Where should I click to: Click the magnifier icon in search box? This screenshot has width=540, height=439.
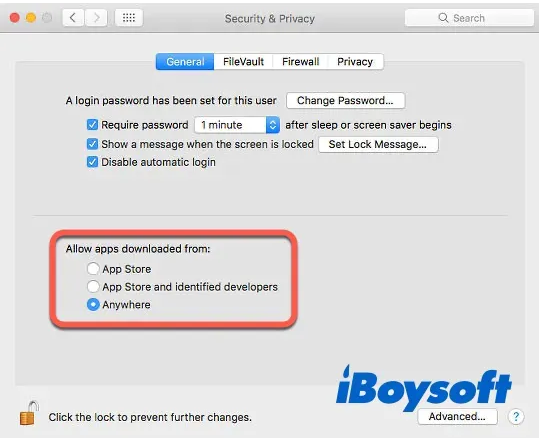tap(443, 18)
